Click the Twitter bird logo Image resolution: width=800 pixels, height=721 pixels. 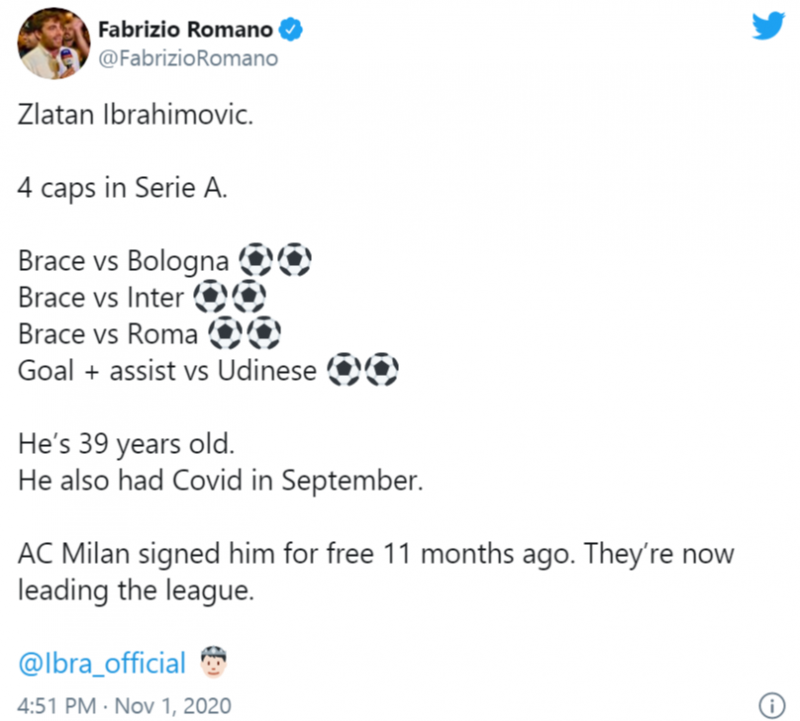point(768,27)
